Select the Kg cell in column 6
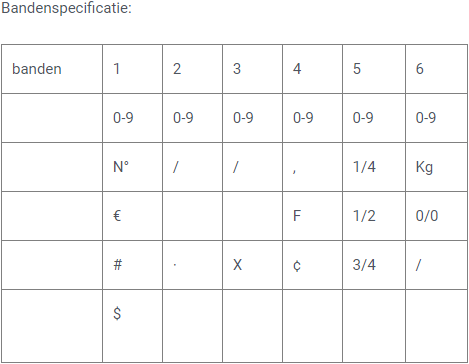The image size is (469, 364). pyautogui.click(x=436, y=167)
